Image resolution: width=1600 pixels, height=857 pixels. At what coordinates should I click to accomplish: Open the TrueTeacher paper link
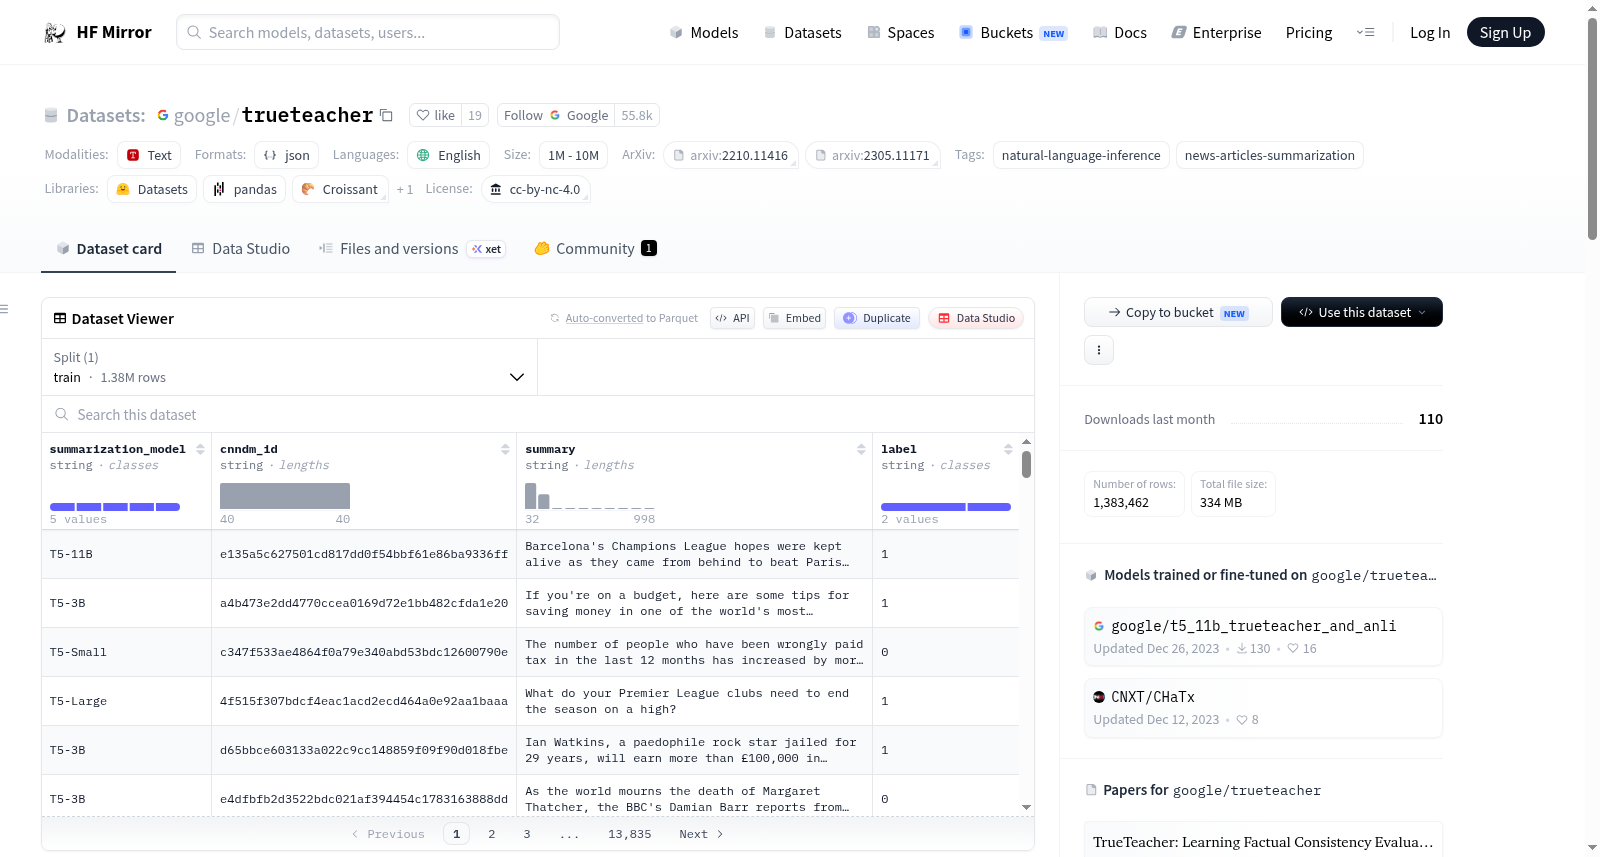[x=1263, y=842]
